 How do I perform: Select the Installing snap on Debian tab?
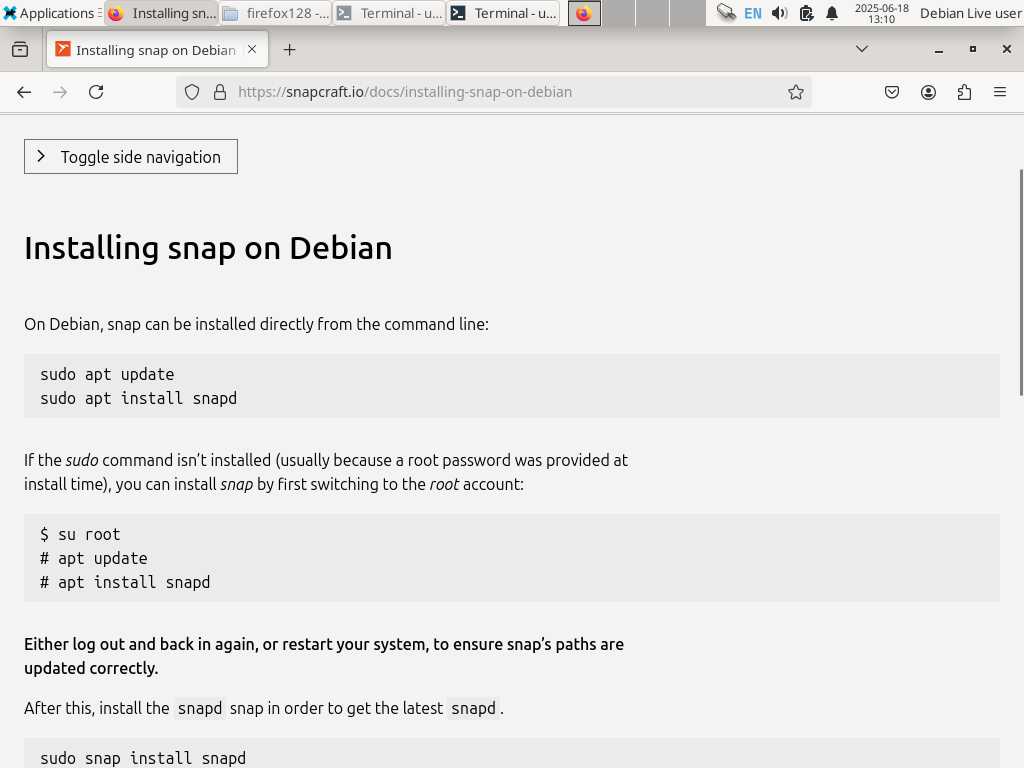(155, 50)
